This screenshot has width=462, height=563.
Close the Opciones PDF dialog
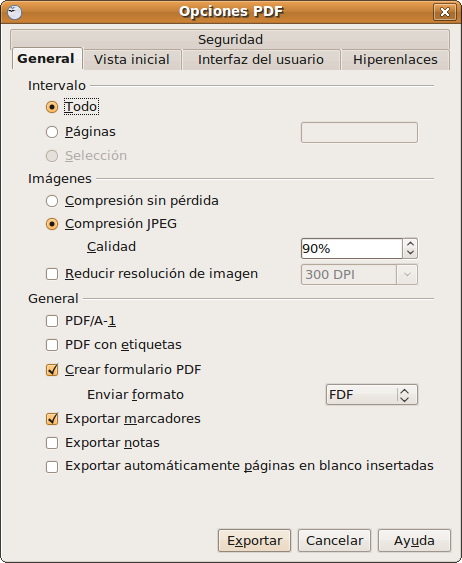tap(444, 12)
